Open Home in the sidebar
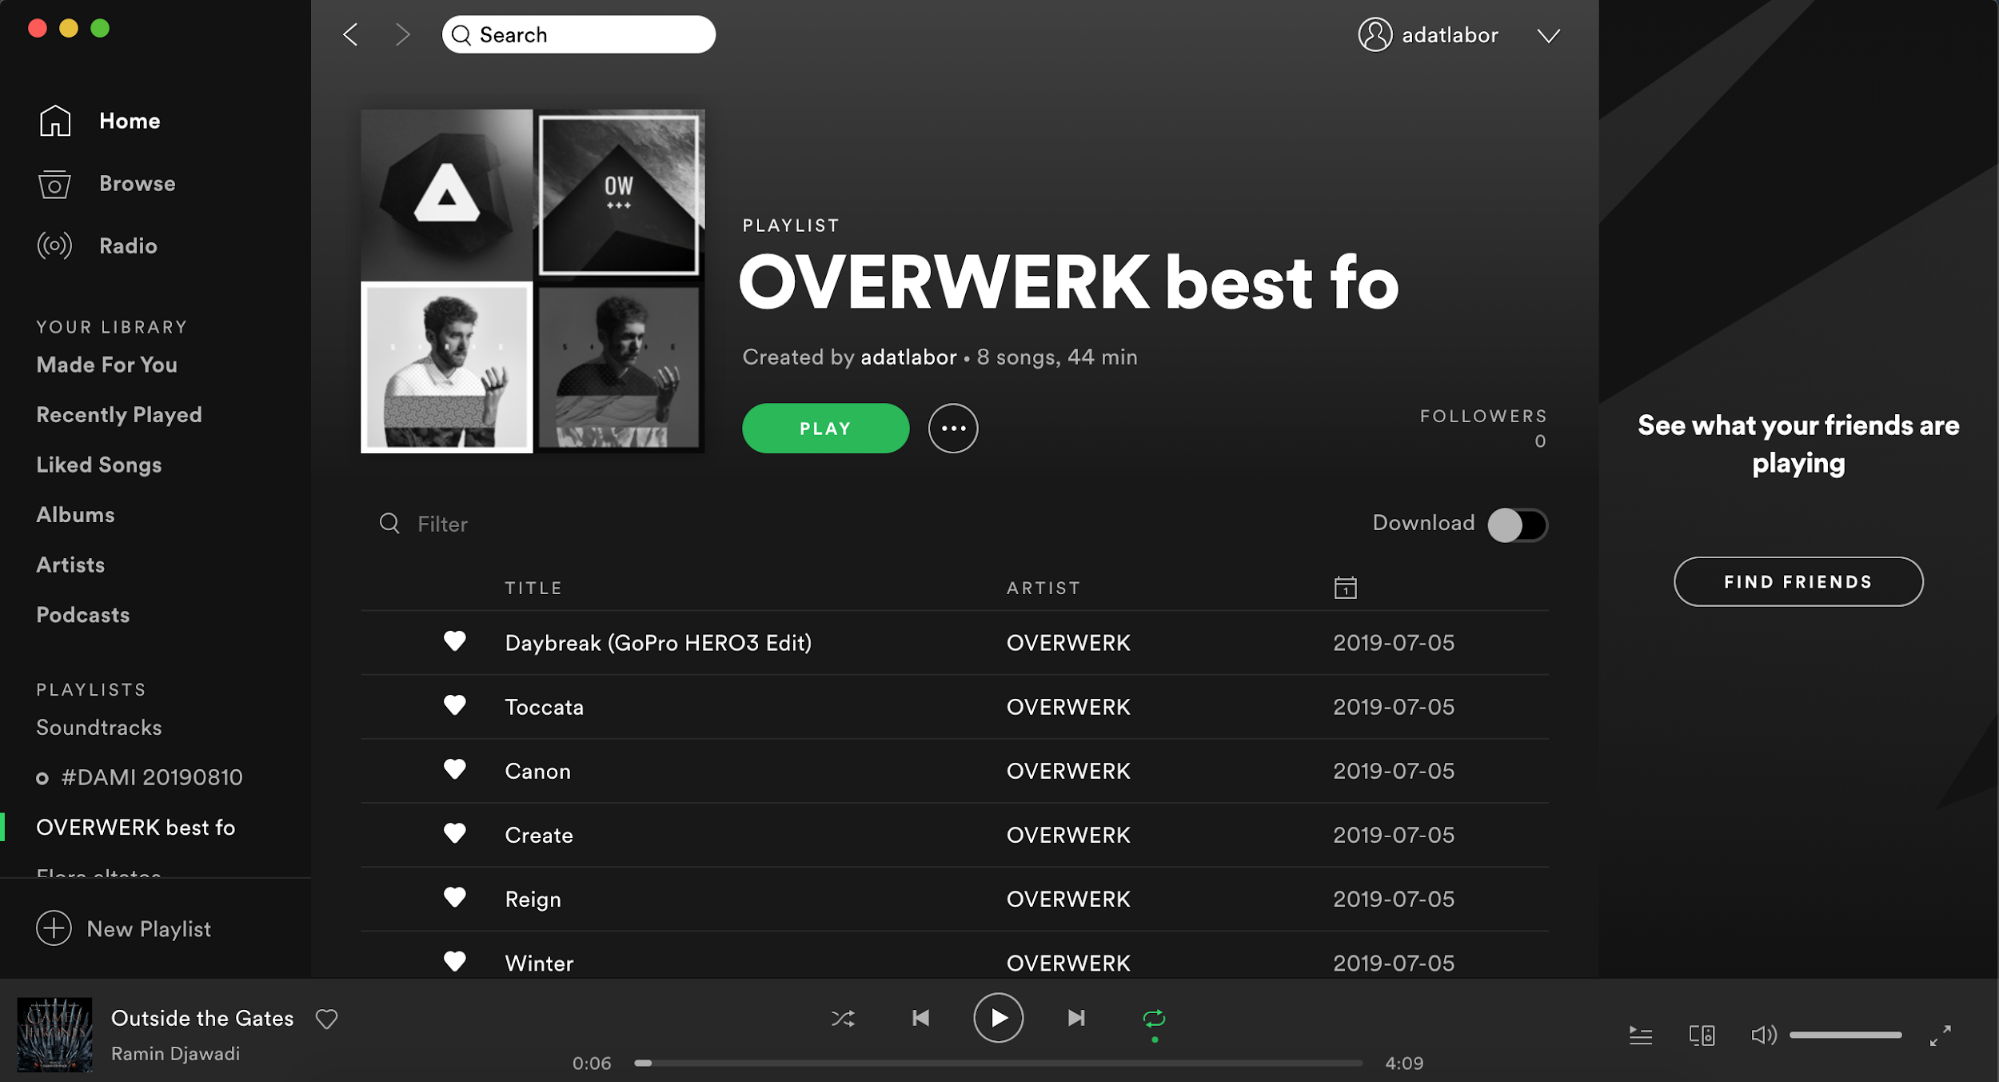Image resolution: width=1999 pixels, height=1082 pixels. (x=130, y=121)
